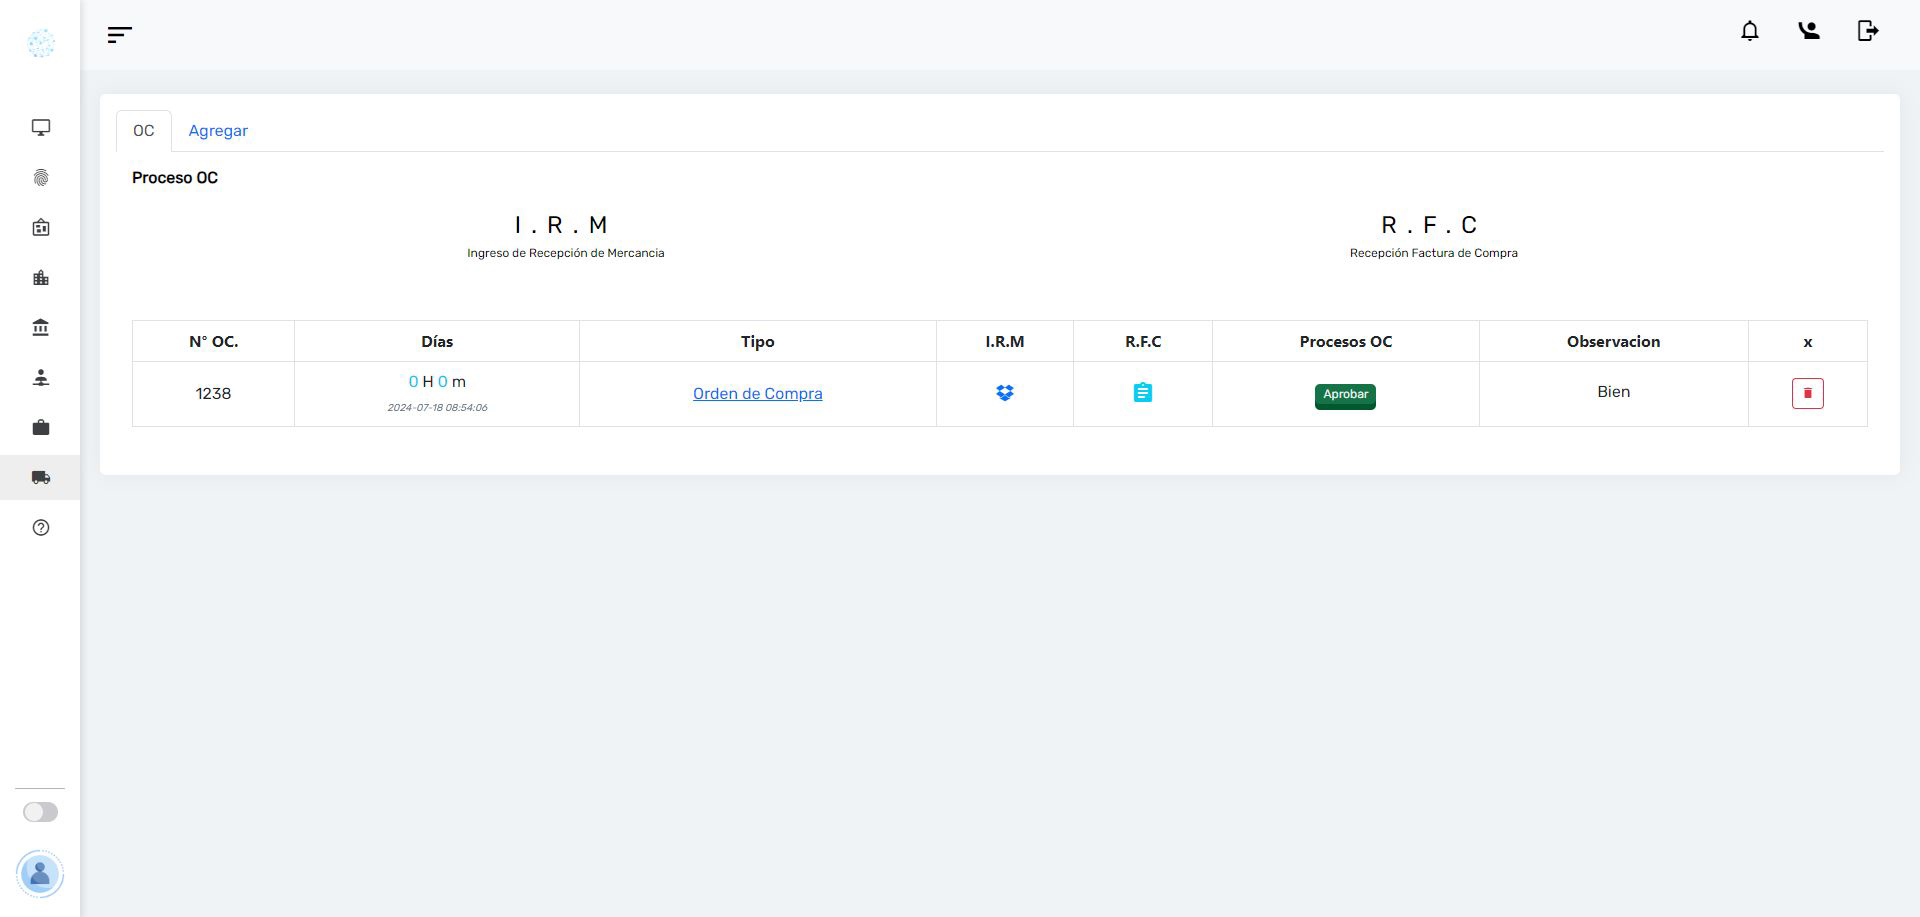
Task: Open the help question mark icon
Action: coord(41,528)
